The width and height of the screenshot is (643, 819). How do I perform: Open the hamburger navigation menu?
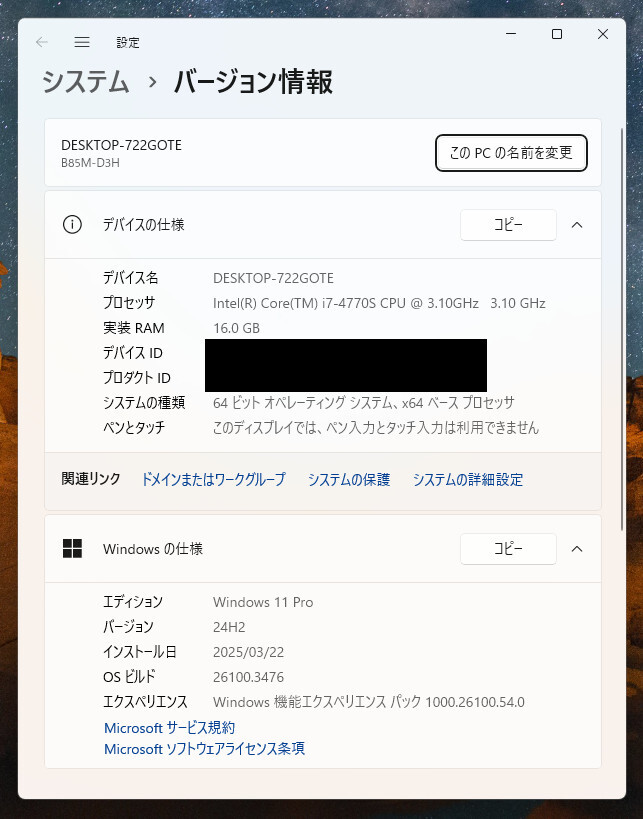click(x=82, y=42)
